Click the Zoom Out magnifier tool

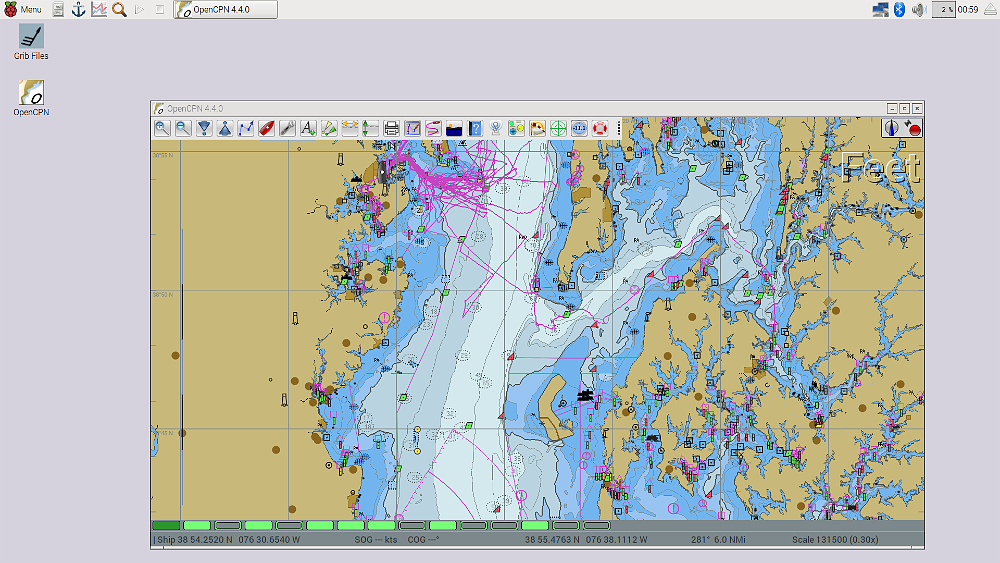[183, 128]
